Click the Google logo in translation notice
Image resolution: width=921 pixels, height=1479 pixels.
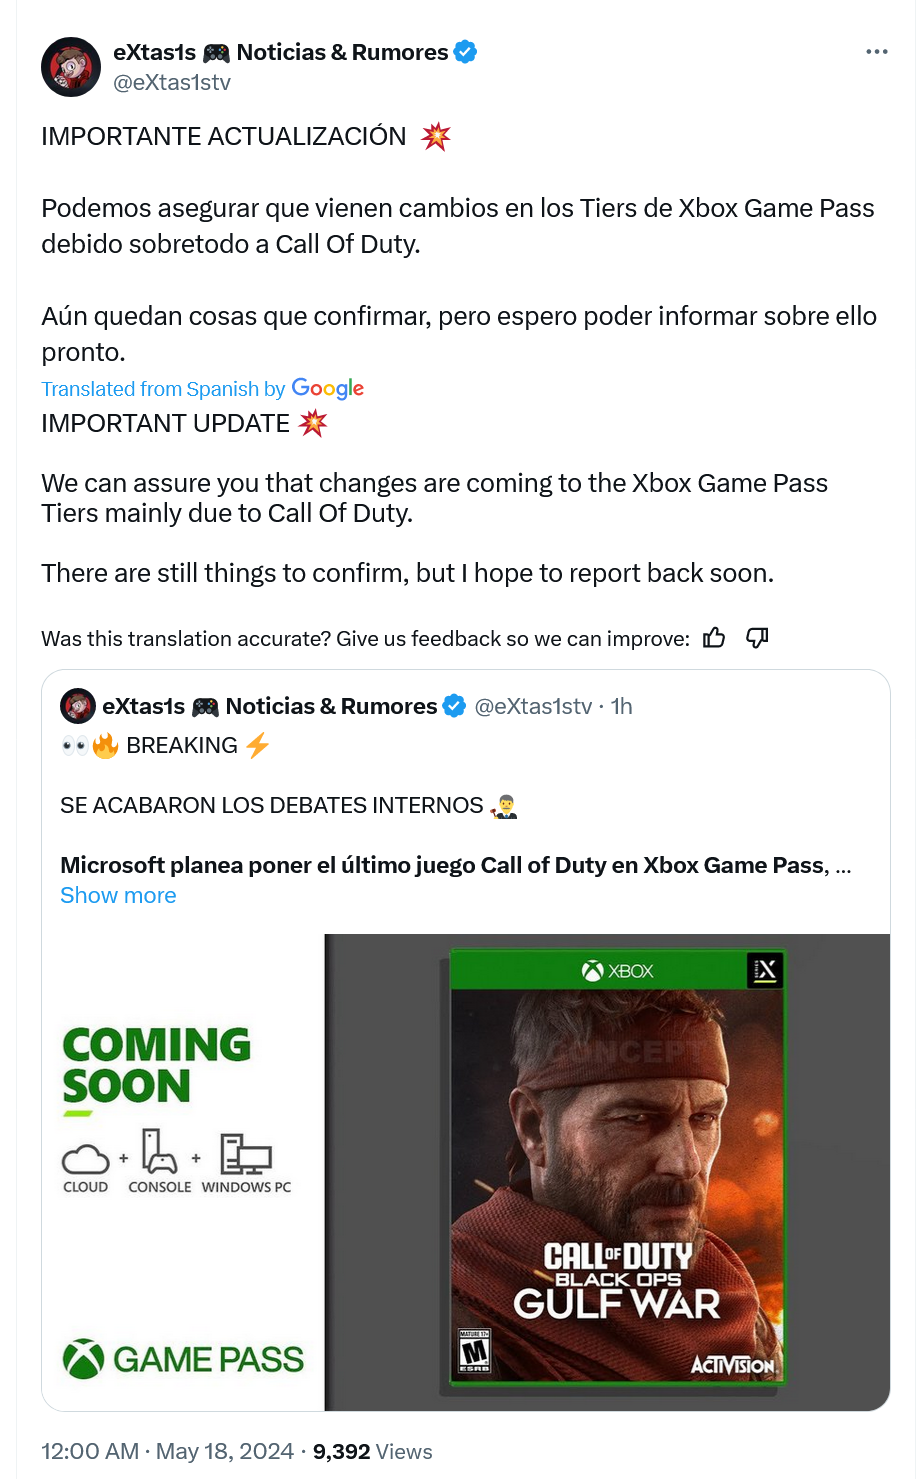coord(328,389)
